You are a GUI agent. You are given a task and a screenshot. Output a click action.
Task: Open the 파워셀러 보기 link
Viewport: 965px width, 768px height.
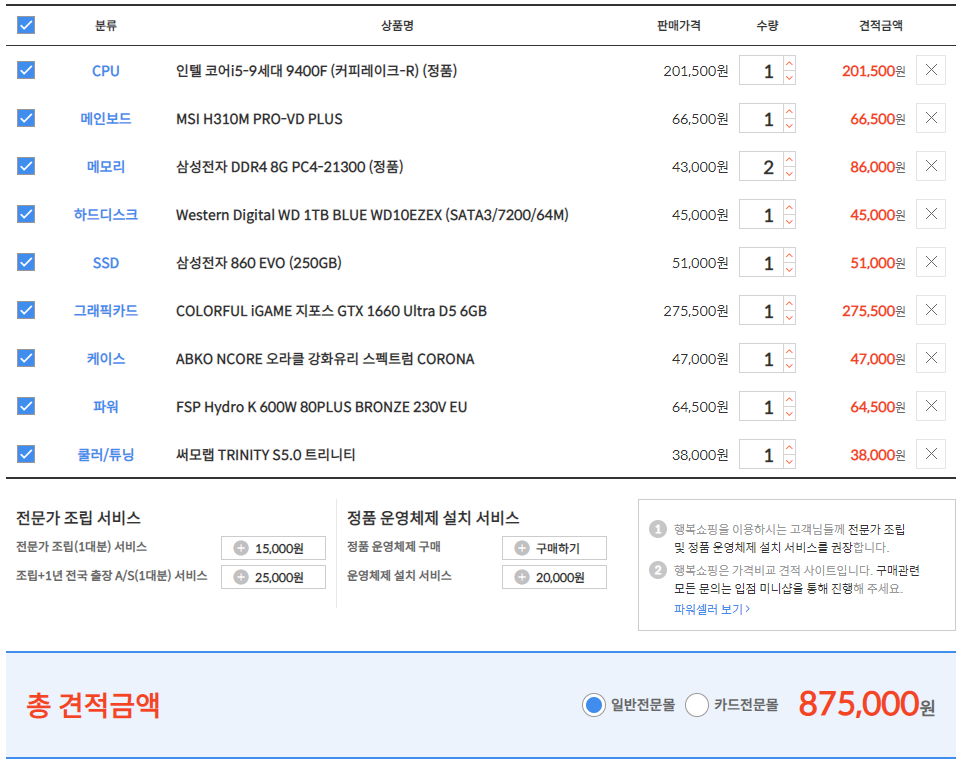(711, 609)
